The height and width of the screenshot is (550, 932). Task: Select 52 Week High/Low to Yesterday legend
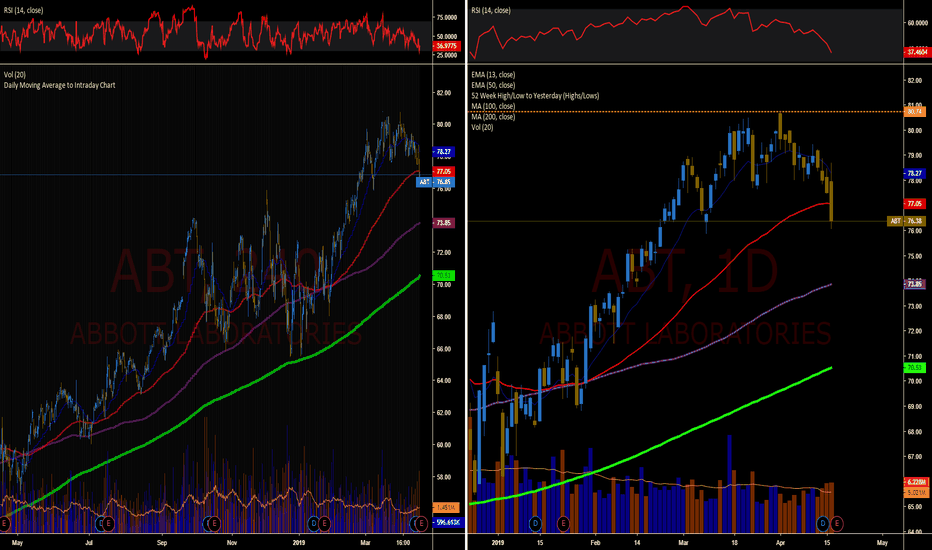[535, 96]
